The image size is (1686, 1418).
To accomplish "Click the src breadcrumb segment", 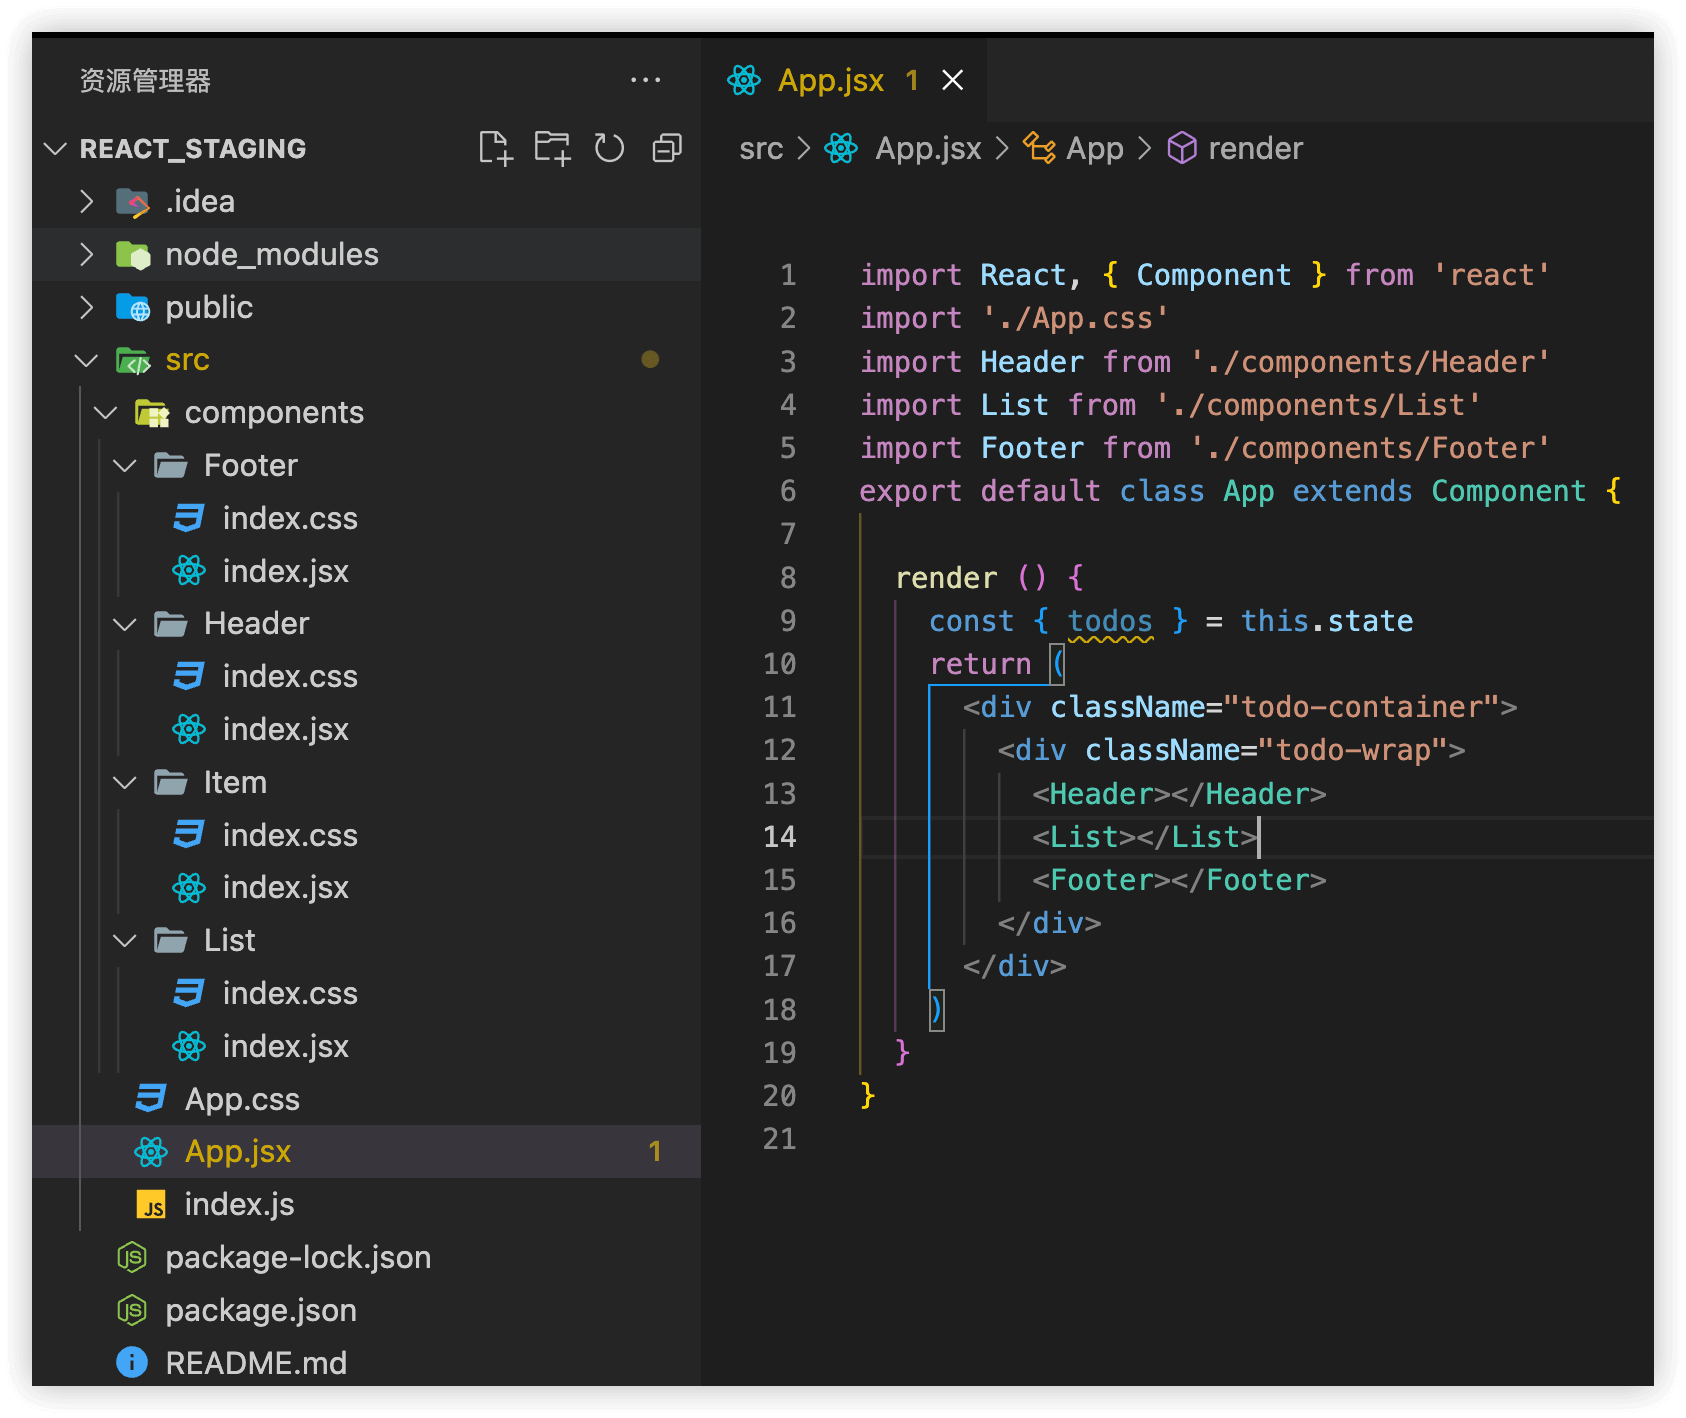I will [x=761, y=149].
